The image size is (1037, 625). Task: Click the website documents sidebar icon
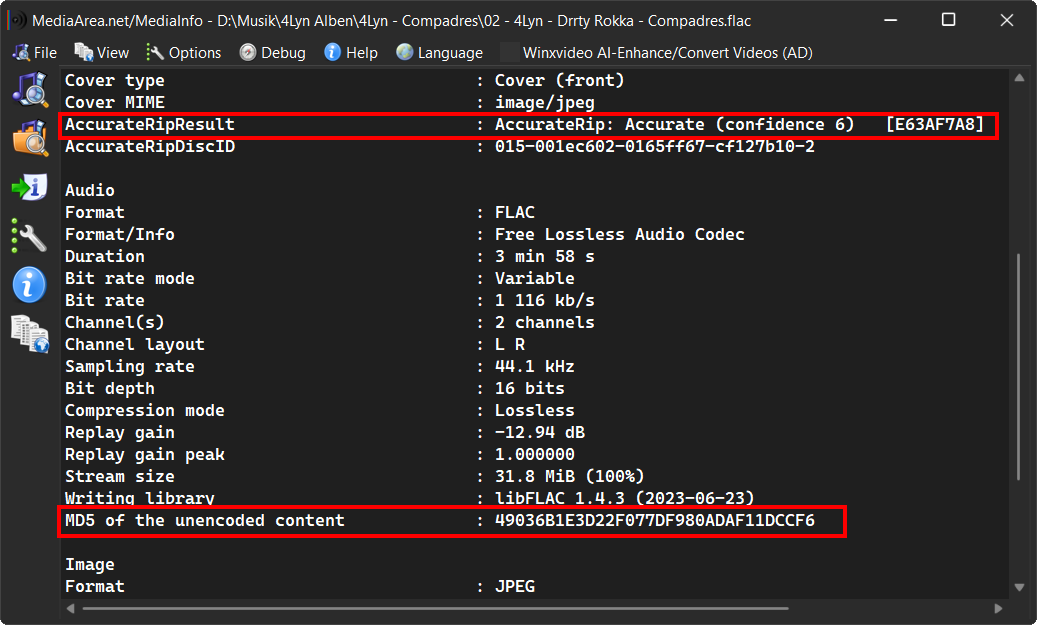click(x=30, y=334)
